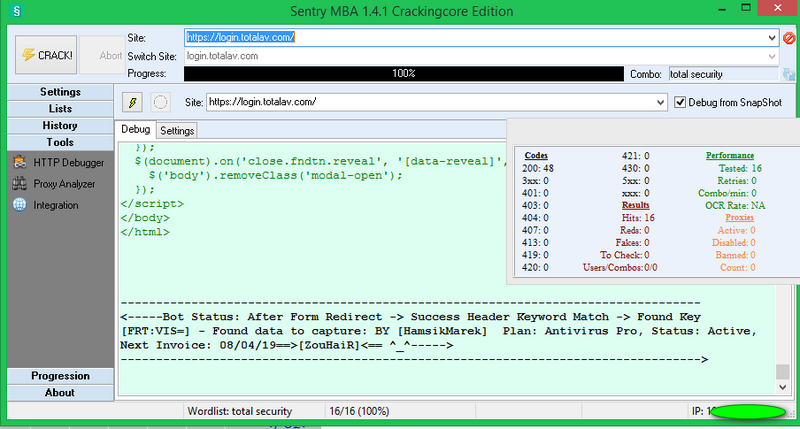Open the Lists section in sidebar
800x429 pixels.
pyautogui.click(x=60, y=109)
